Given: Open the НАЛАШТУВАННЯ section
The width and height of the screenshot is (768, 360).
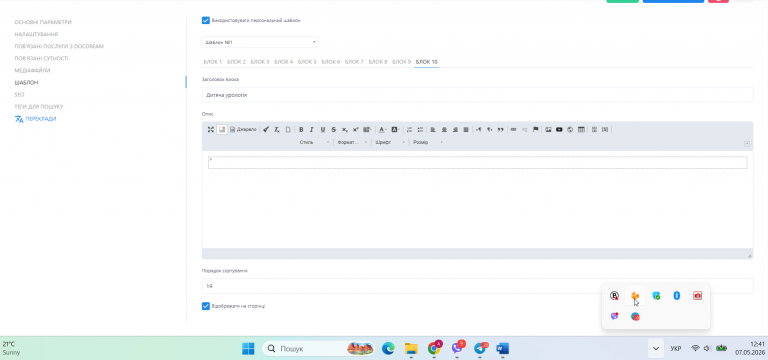Looking at the screenshot, I should pos(36,34).
